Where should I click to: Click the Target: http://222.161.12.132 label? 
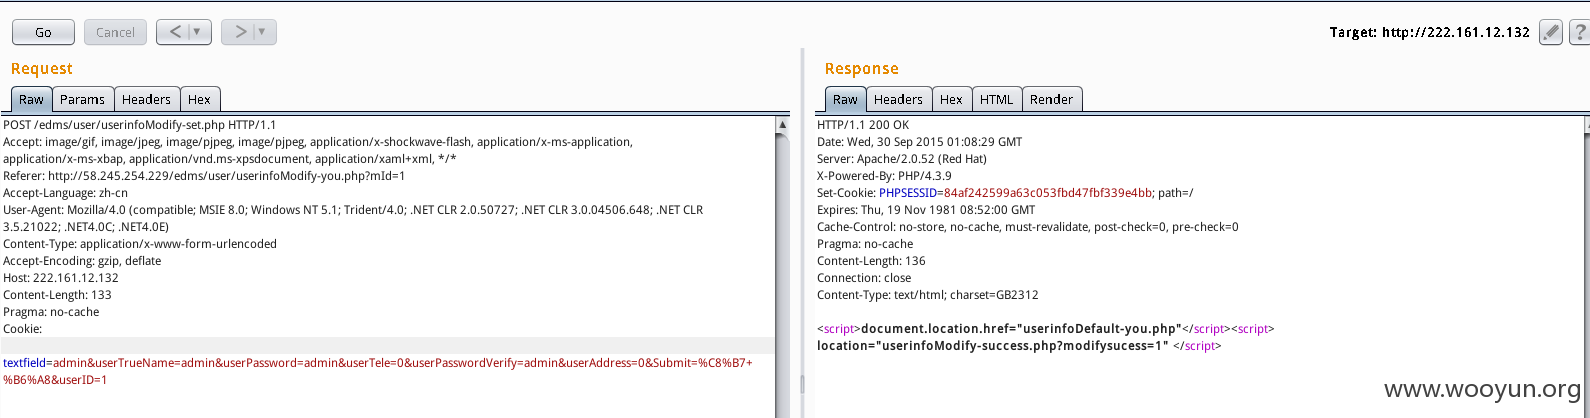coord(1429,32)
